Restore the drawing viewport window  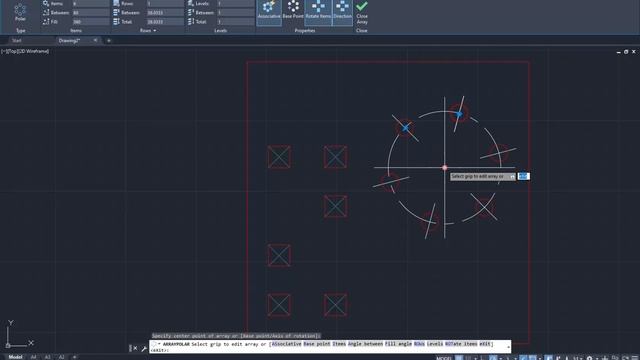[626, 52]
